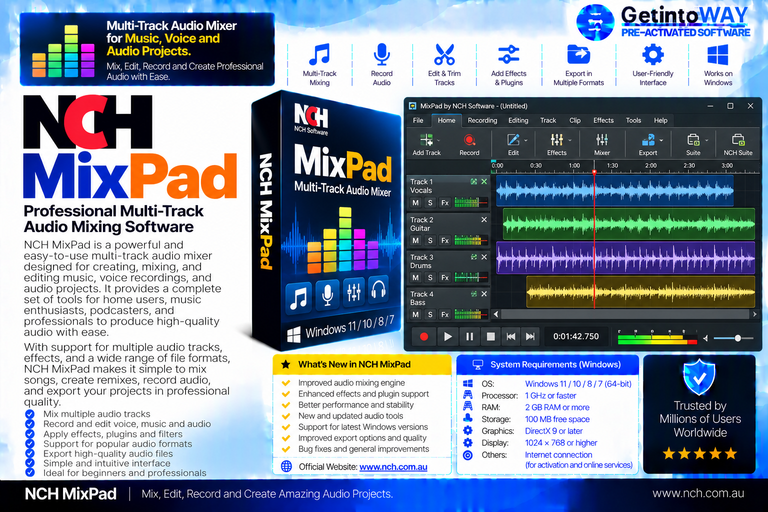
Task: Remove Track 4 Bass with its X
Action: 484,294
